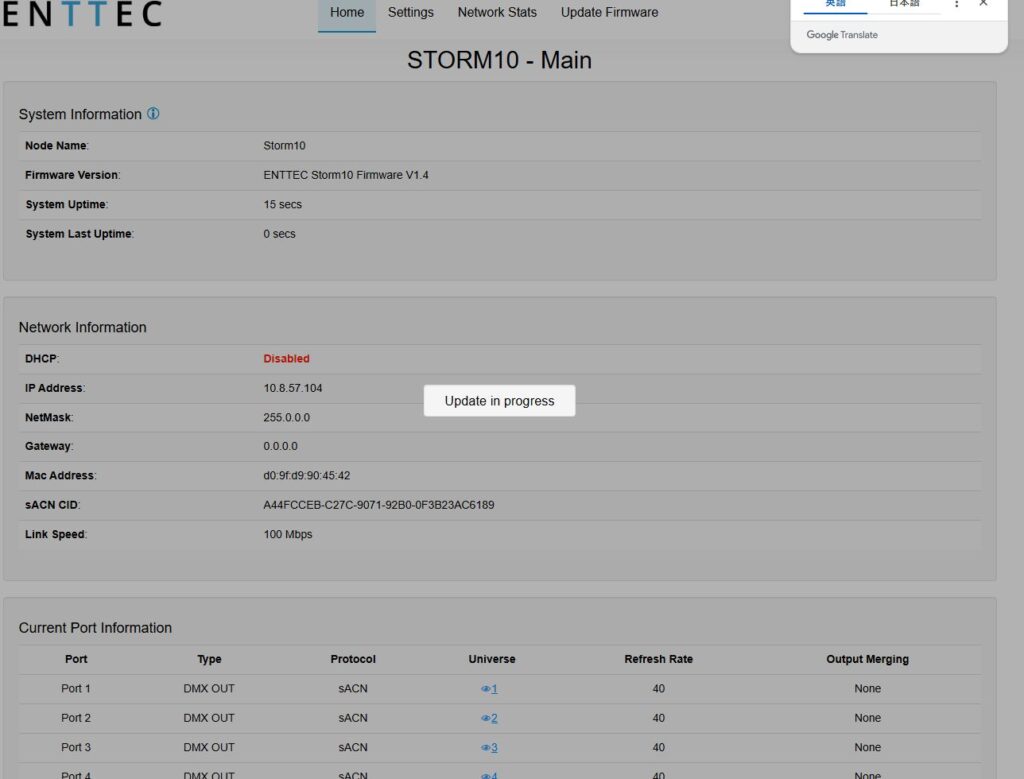
Task: Click sACN protocol in Port 2 row
Action: click(x=353, y=718)
